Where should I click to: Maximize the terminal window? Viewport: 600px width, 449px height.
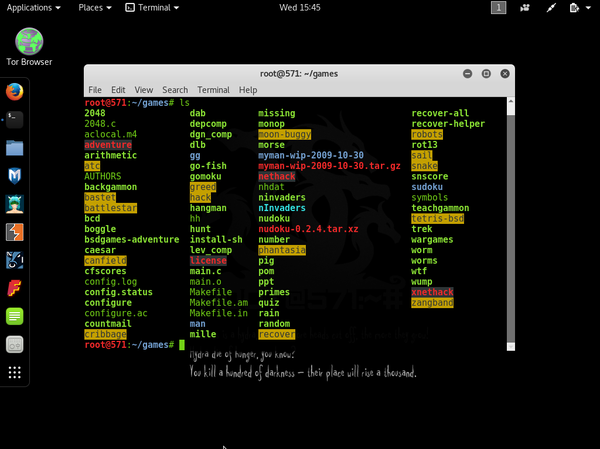pyautogui.click(x=486, y=73)
